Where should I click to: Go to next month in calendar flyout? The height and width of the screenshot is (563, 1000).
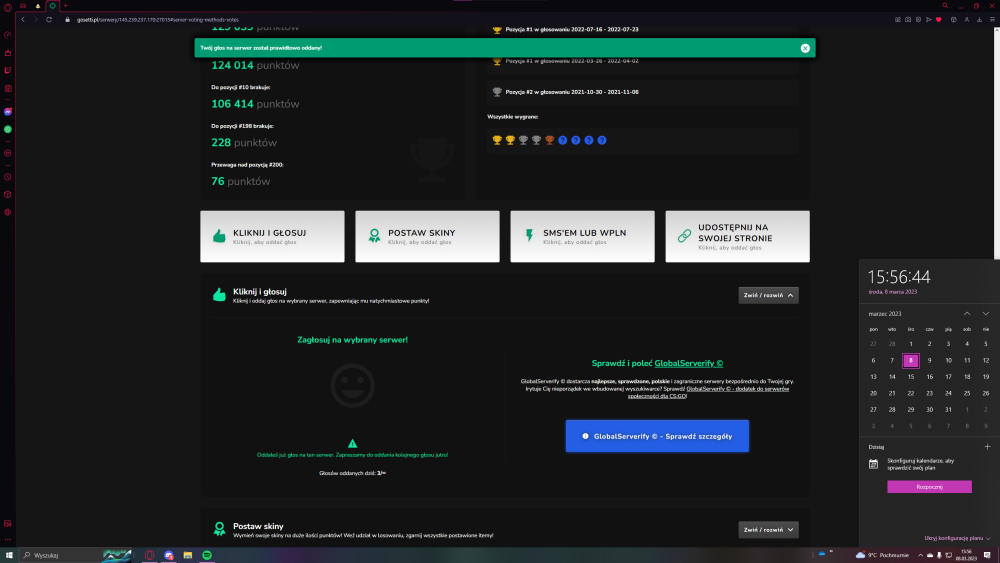[x=985, y=314]
